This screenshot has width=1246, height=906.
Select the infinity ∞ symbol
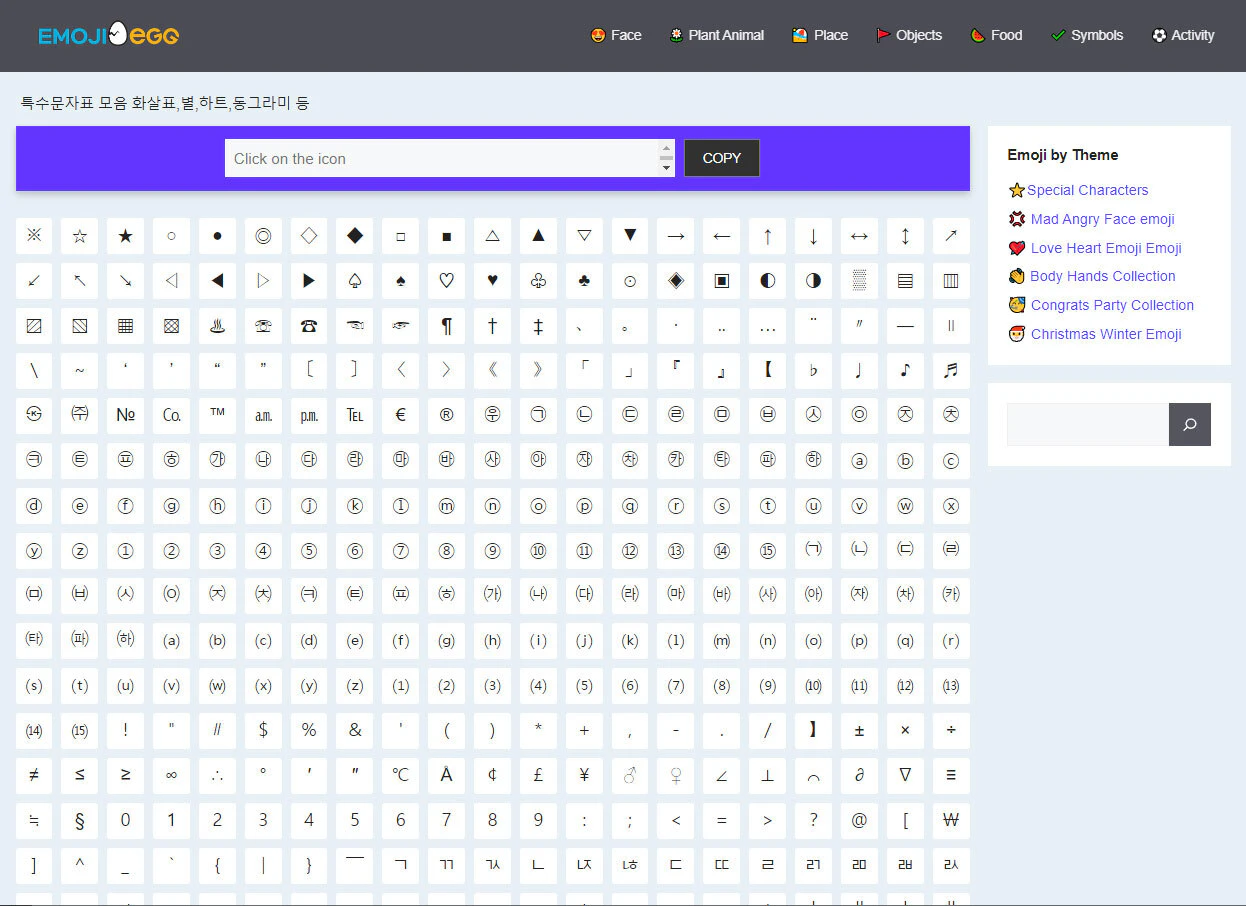[171, 775]
